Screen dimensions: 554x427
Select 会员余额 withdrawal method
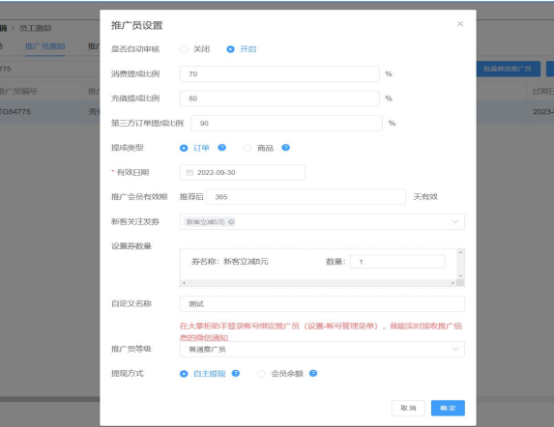261,374
